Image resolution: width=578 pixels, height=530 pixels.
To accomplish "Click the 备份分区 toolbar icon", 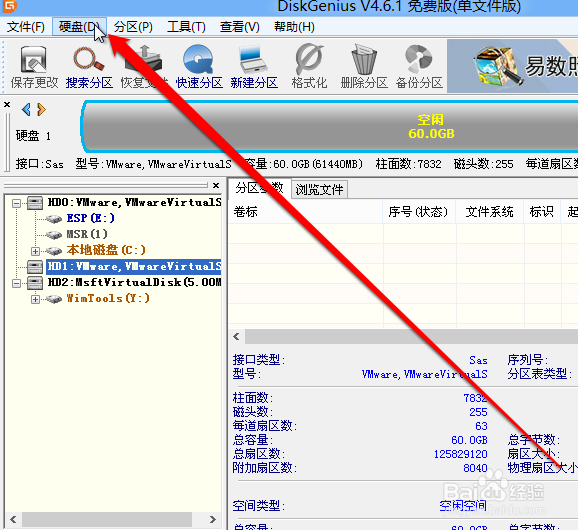I will click(x=419, y=67).
